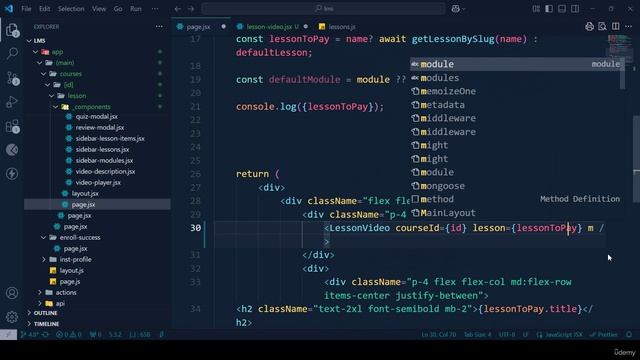Open the Run and Debug view
This screenshot has height=360, width=640.
12,102
